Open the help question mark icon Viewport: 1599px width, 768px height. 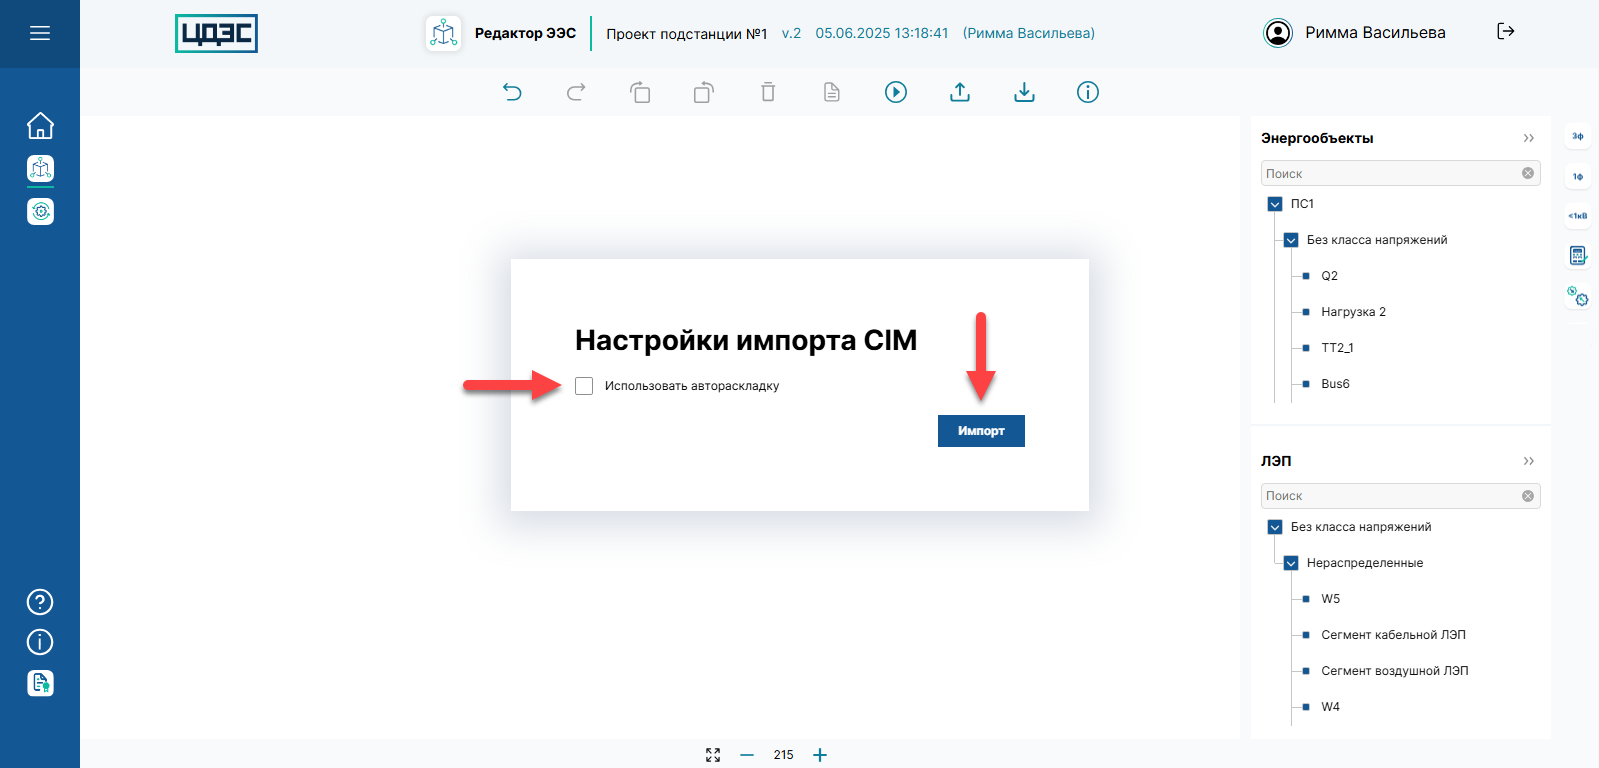click(40, 602)
